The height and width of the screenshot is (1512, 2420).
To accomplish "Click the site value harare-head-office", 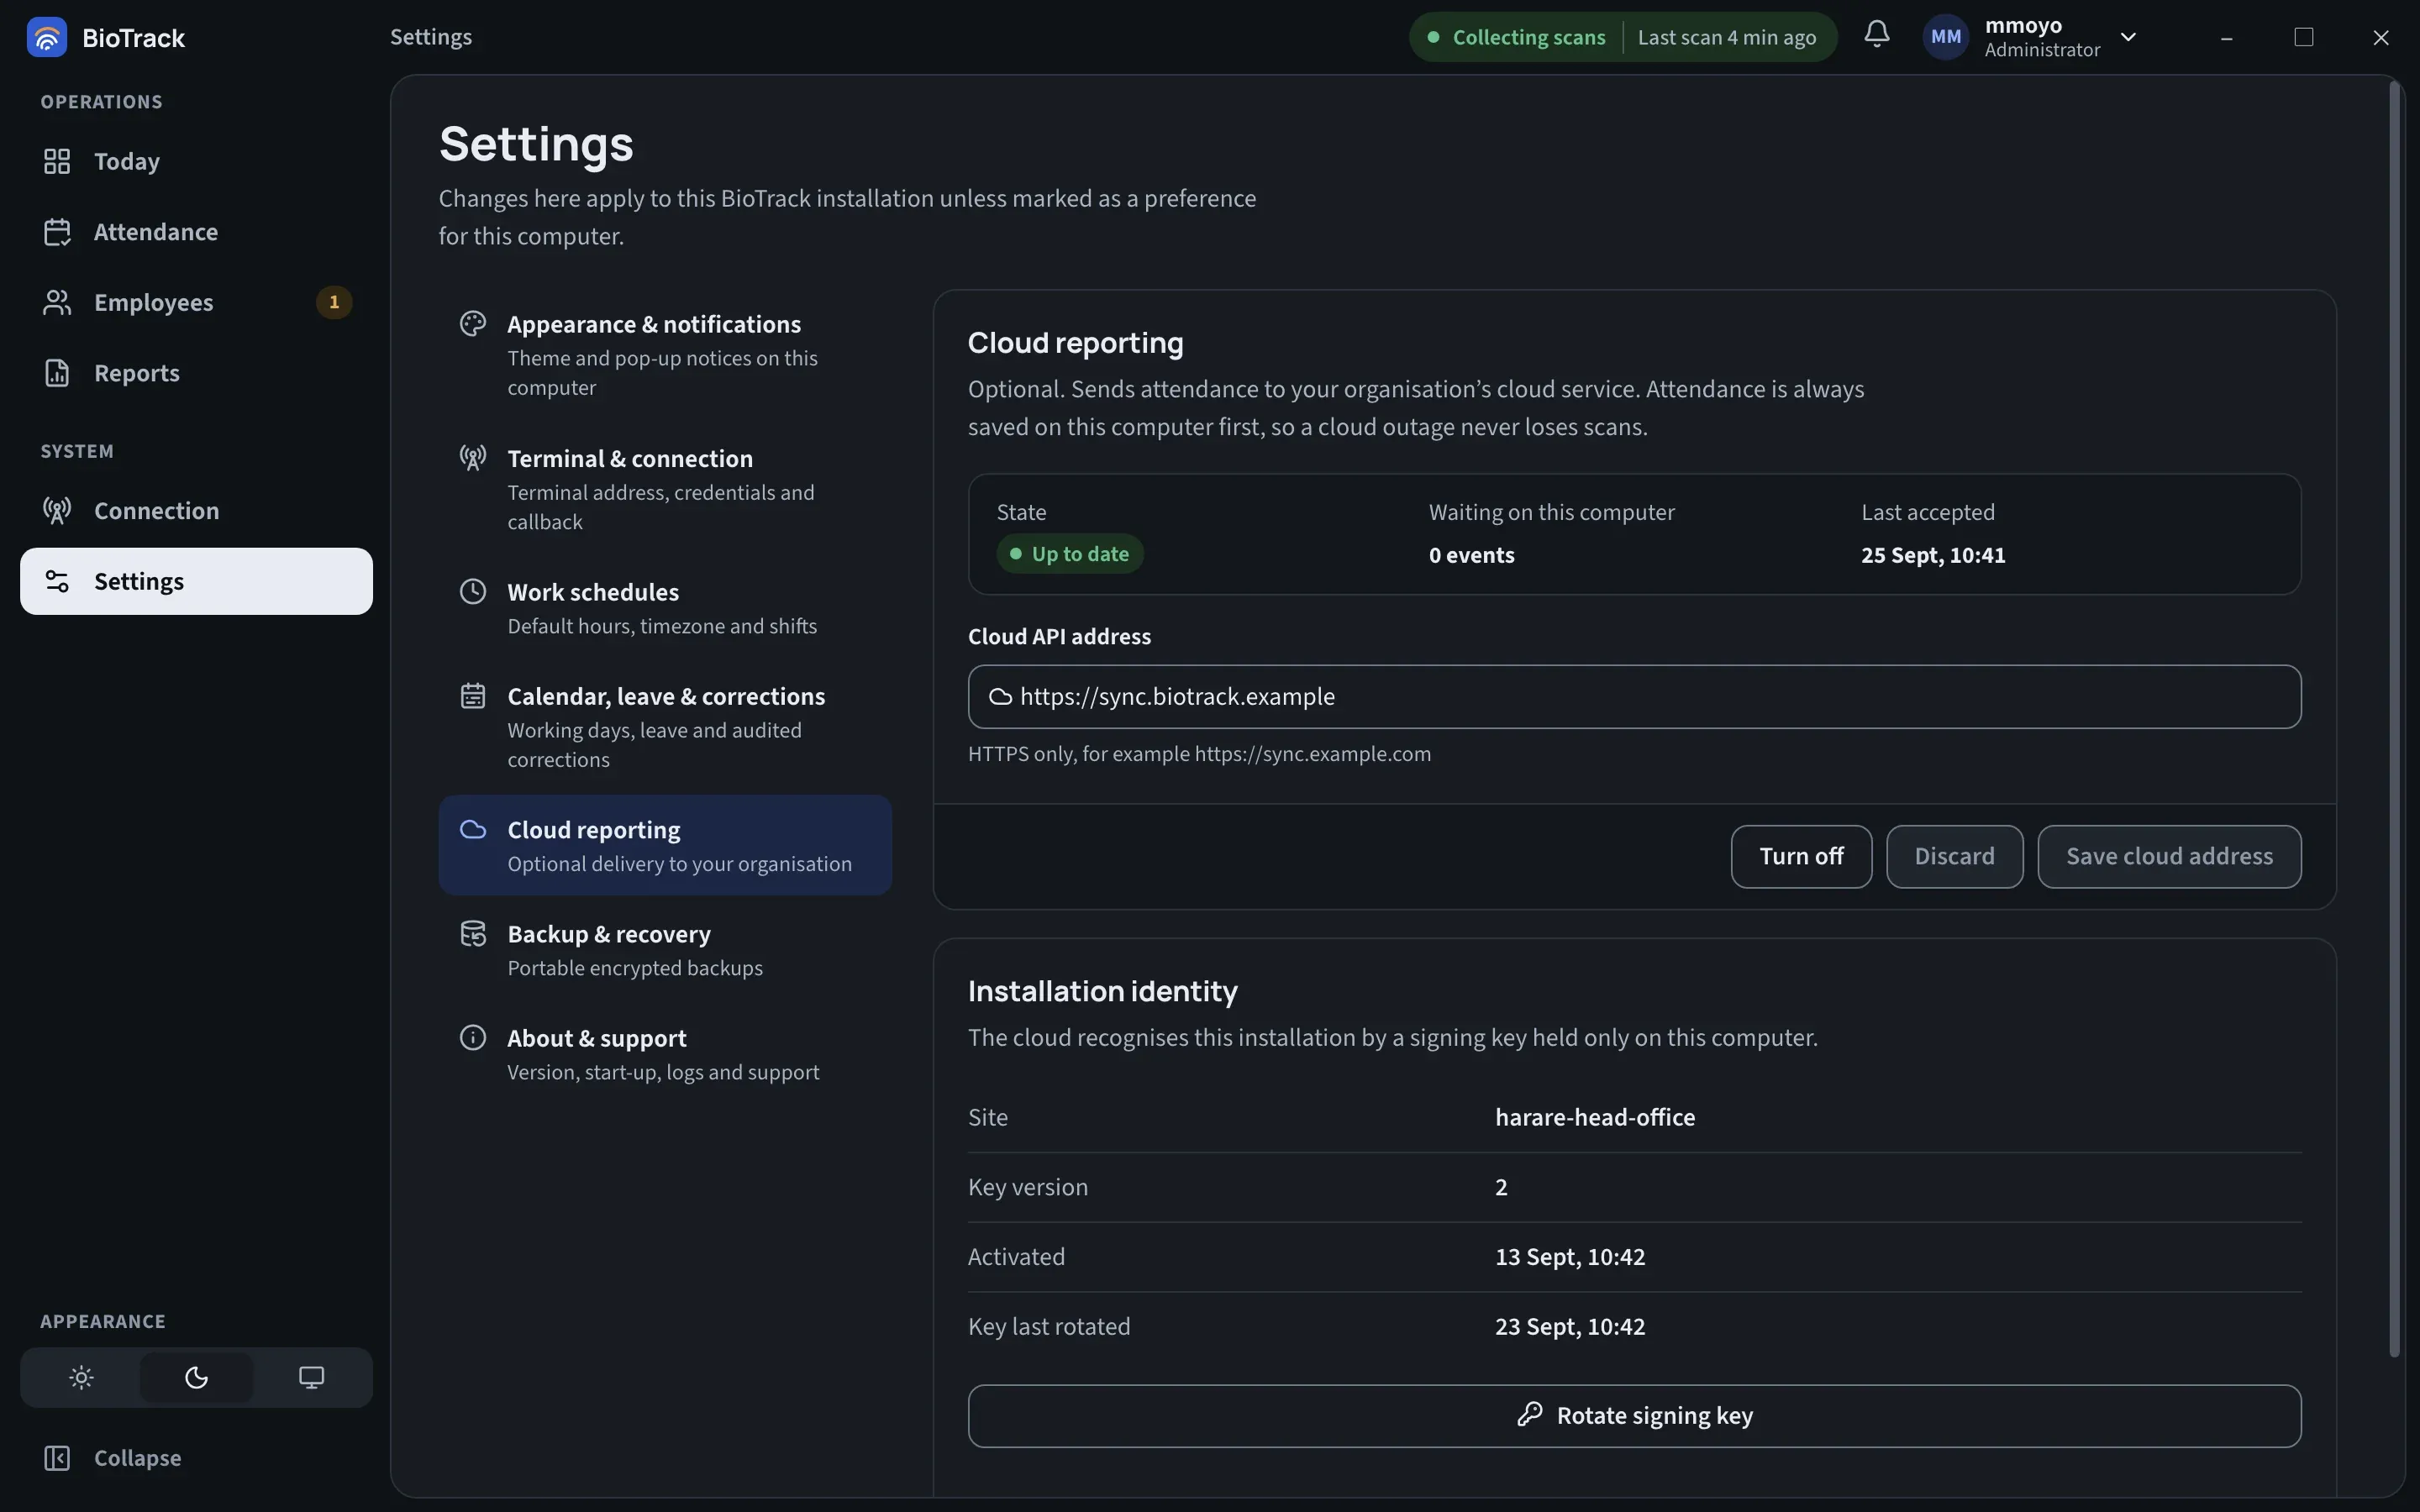I will click(1595, 1117).
